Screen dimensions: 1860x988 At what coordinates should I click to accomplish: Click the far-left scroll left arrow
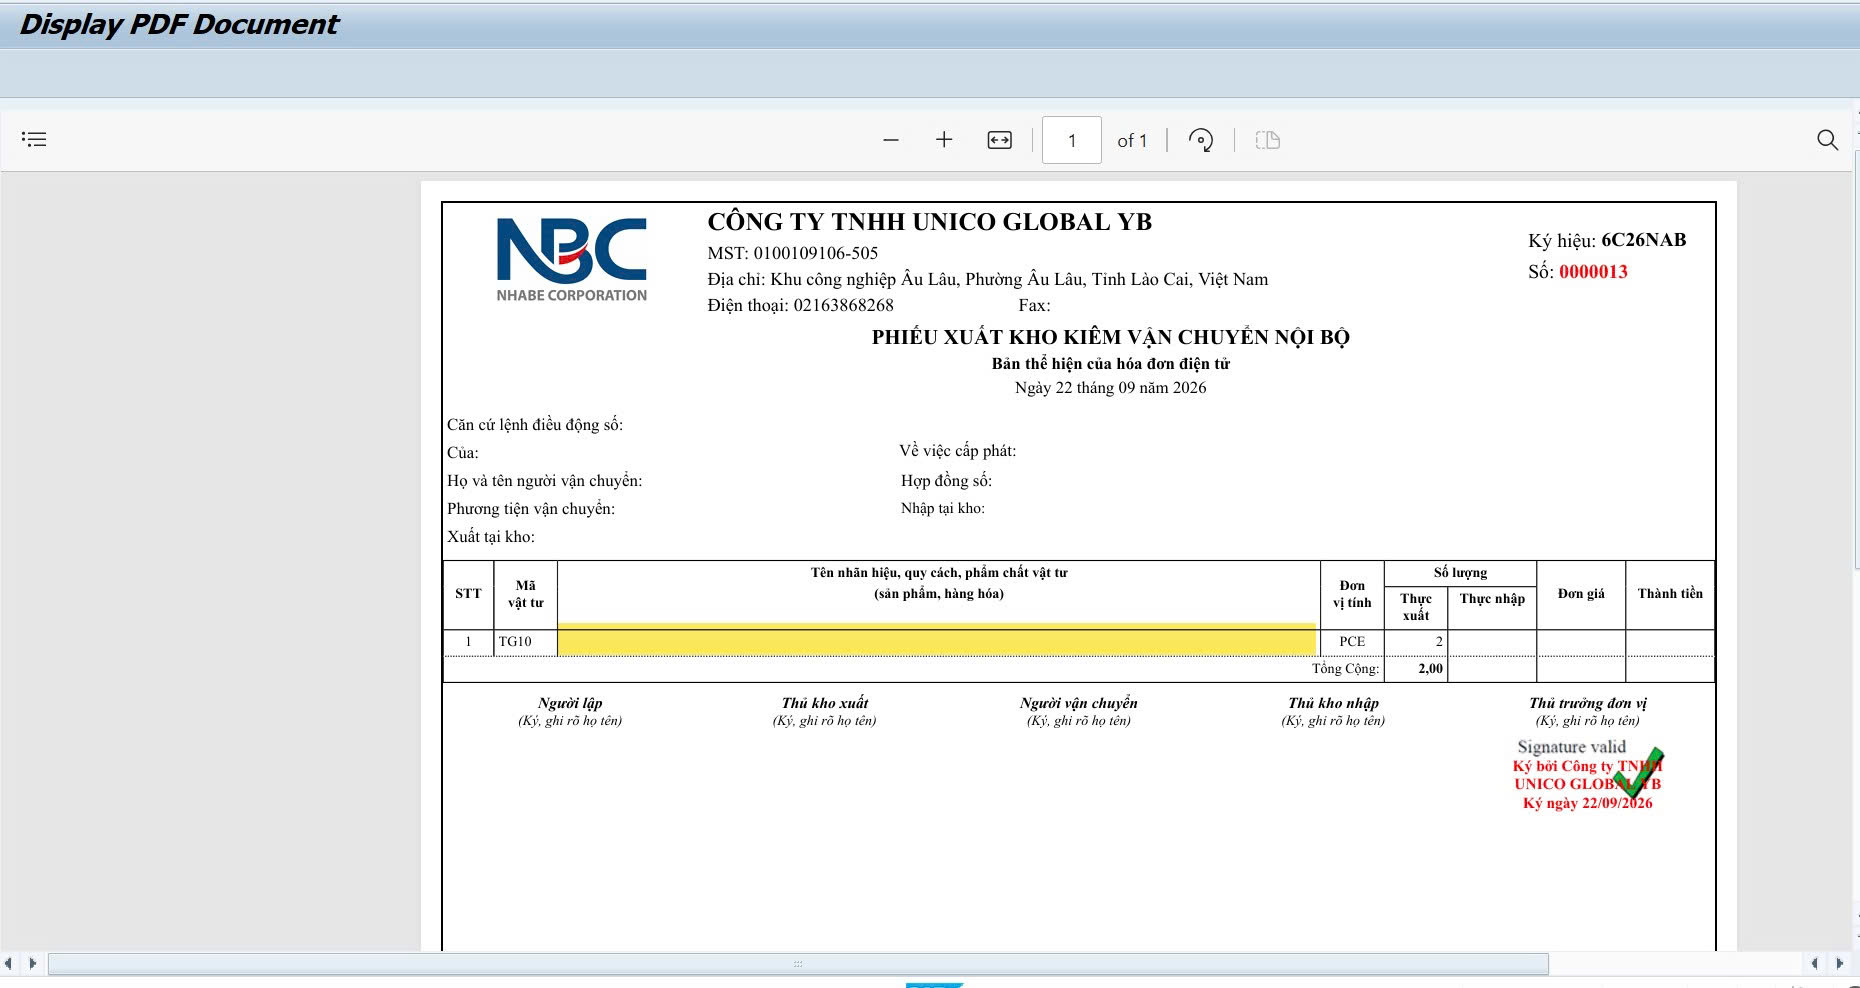point(8,964)
